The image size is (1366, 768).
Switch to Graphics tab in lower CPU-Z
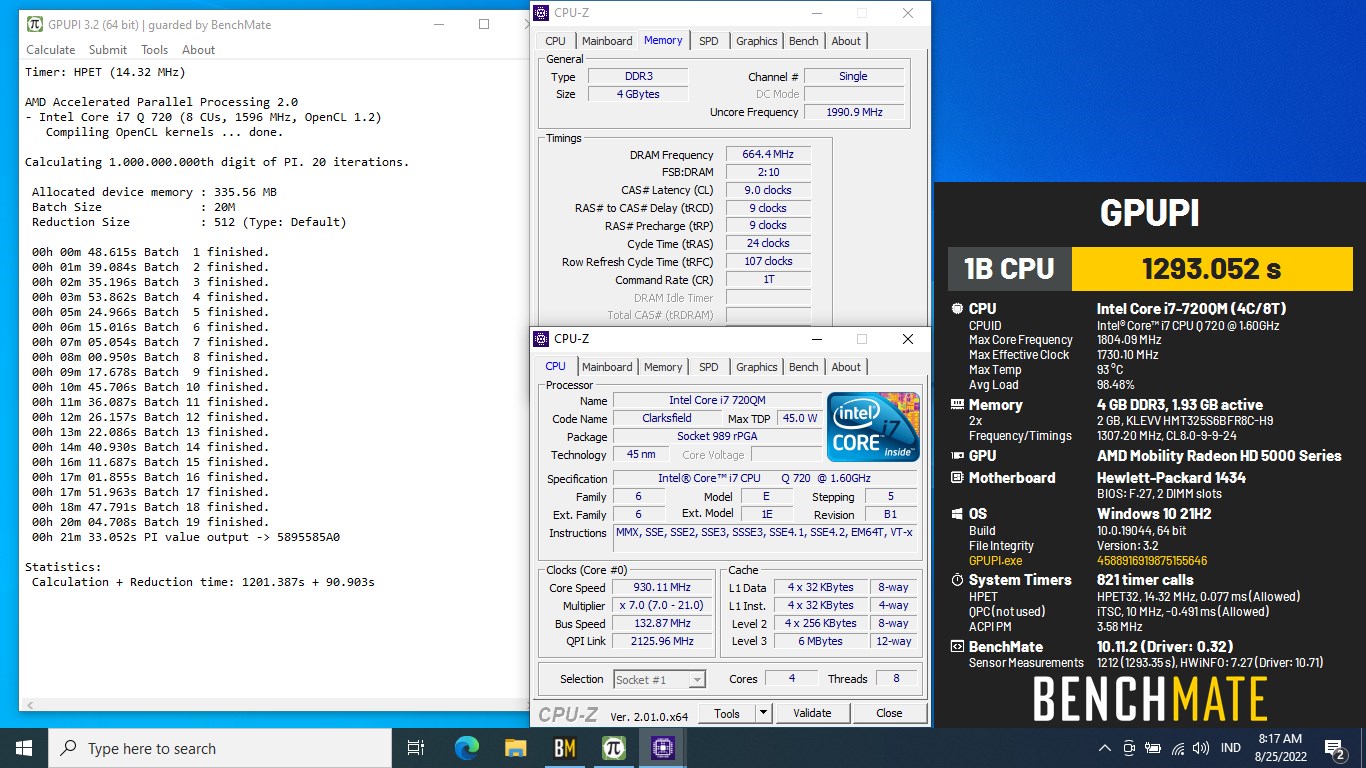click(x=756, y=367)
